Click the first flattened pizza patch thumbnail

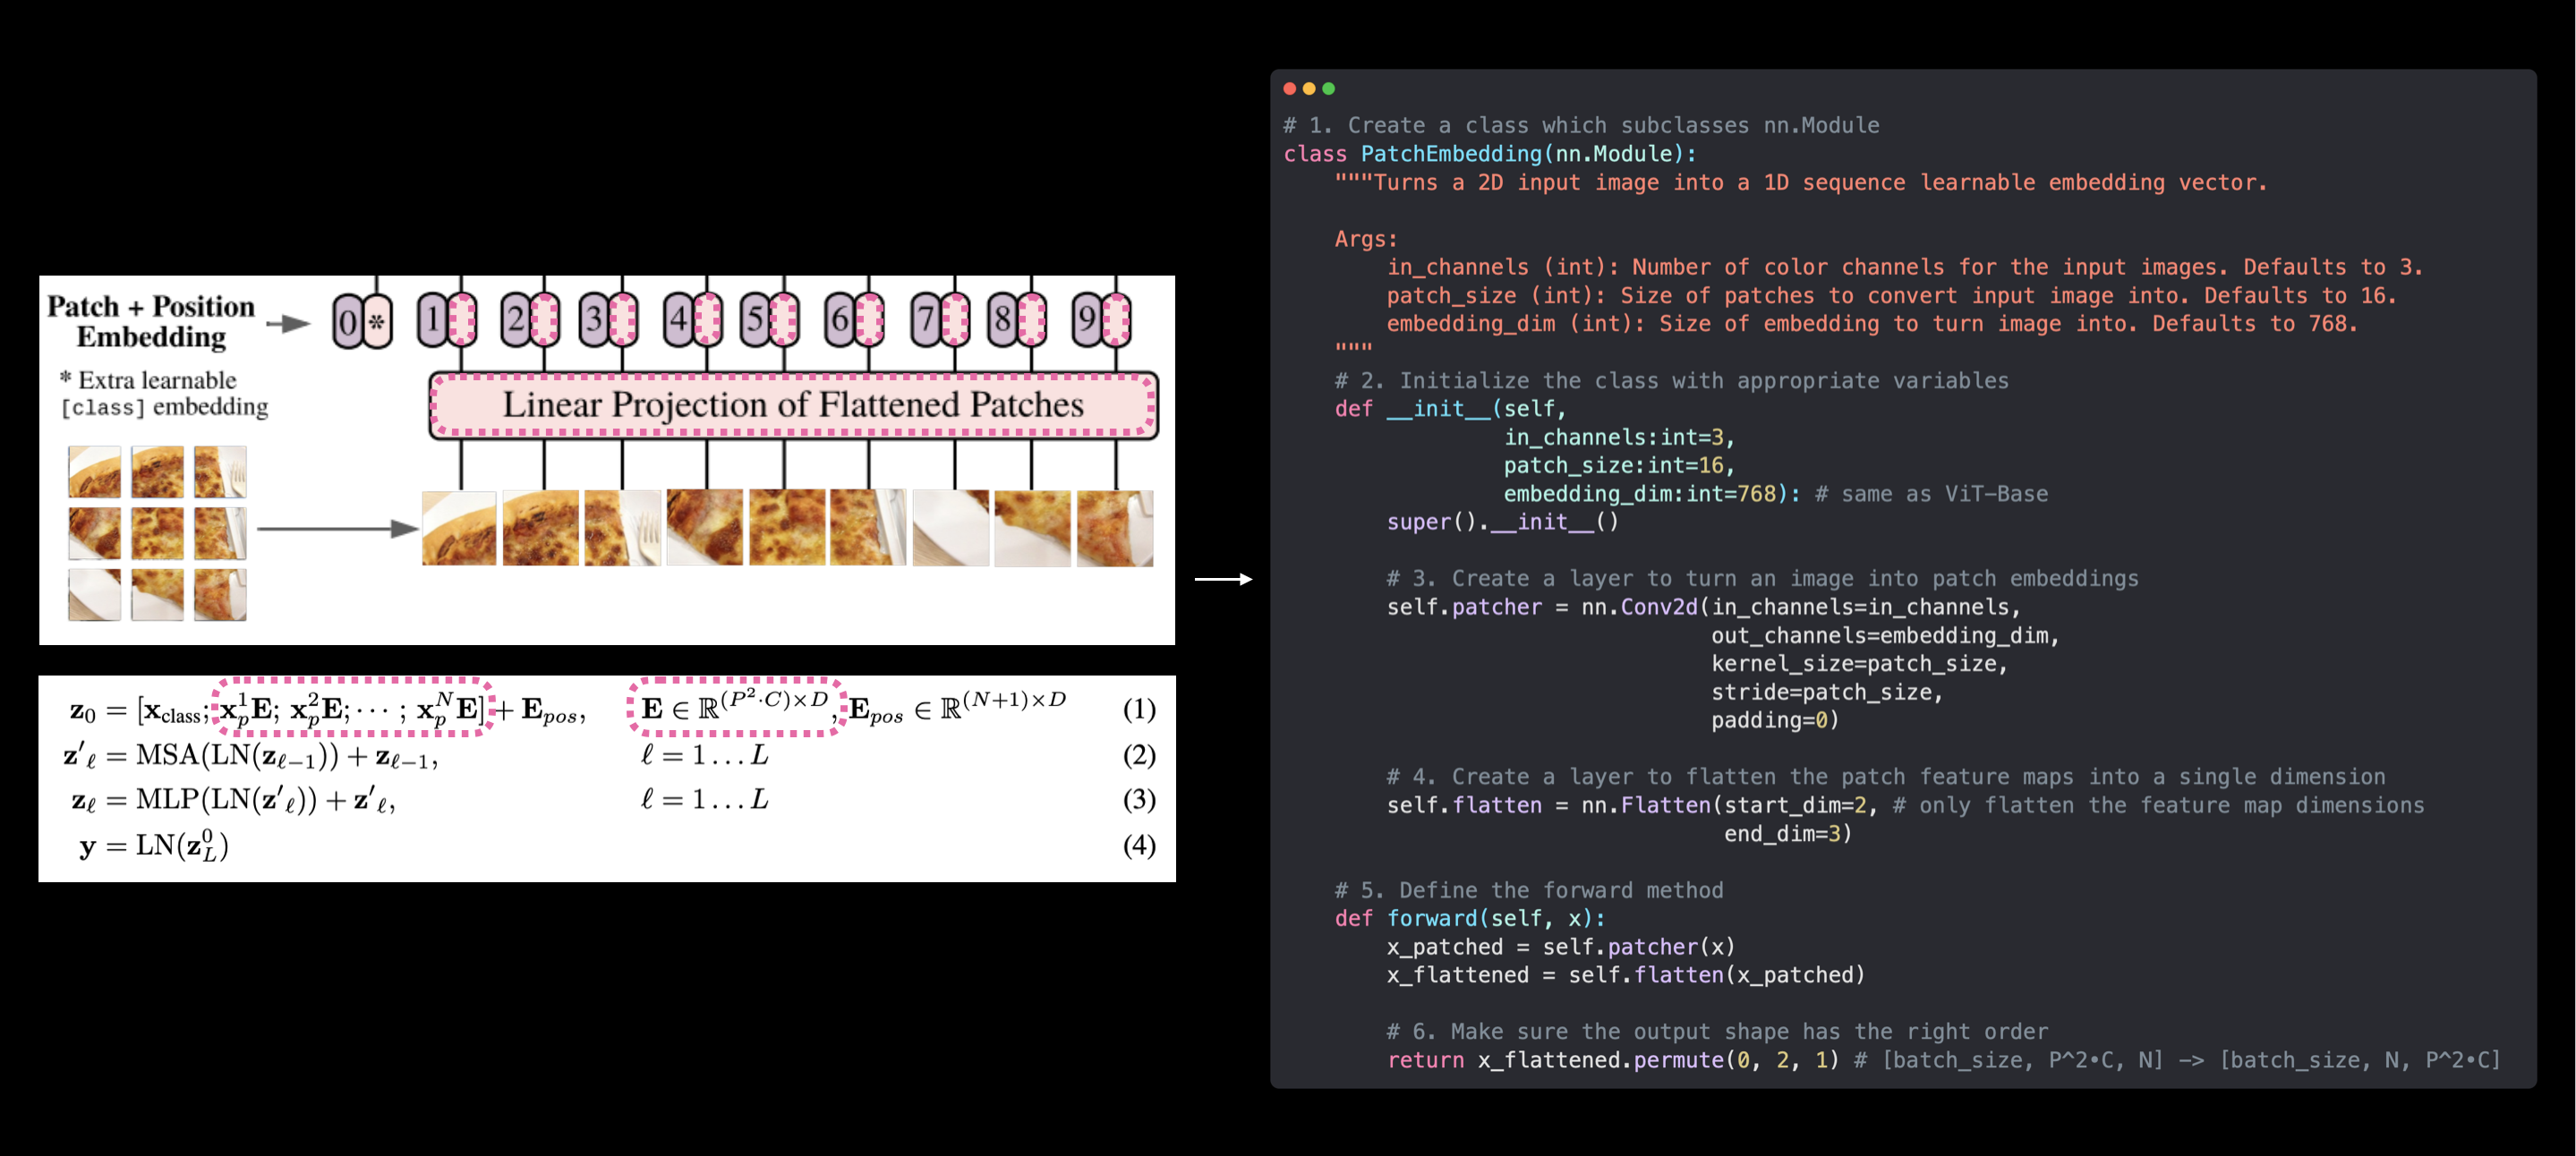click(x=459, y=528)
